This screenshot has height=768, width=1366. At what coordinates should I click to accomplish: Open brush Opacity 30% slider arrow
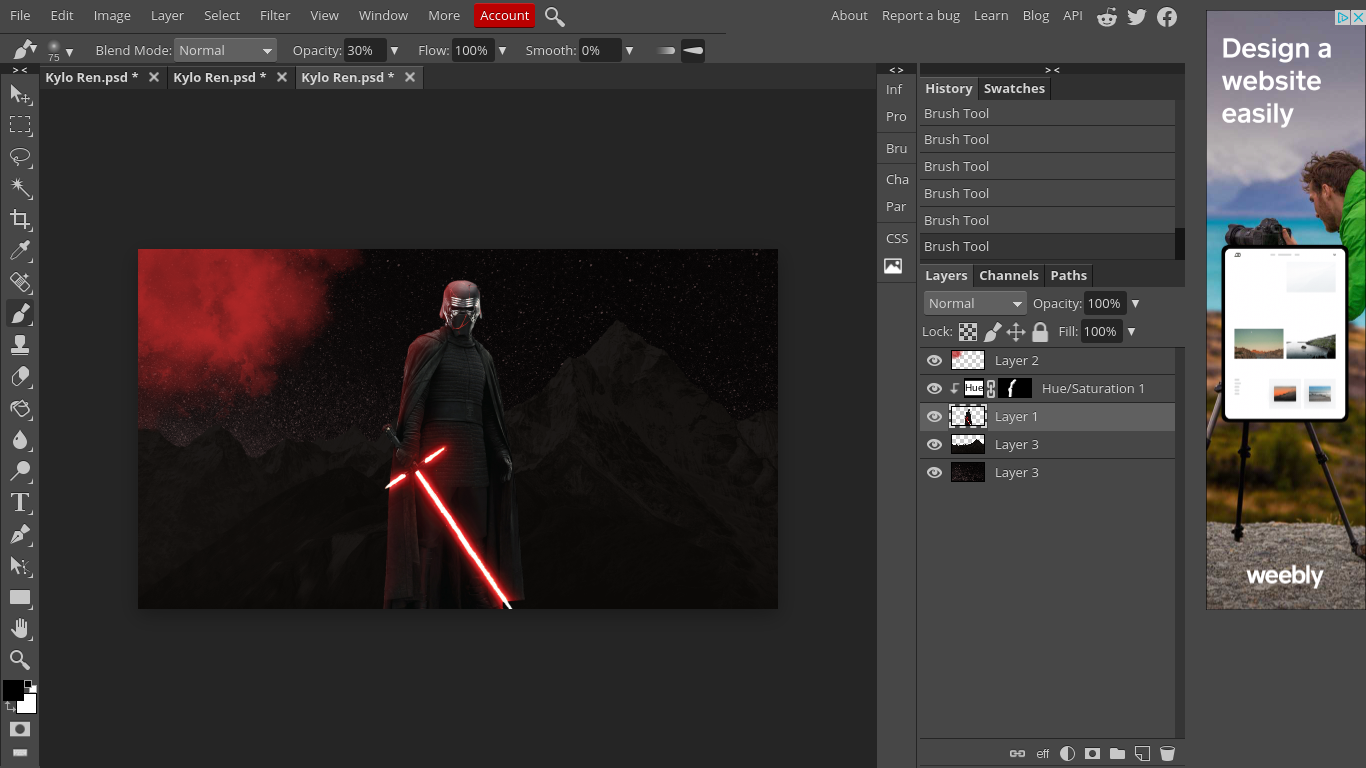[x=394, y=51]
